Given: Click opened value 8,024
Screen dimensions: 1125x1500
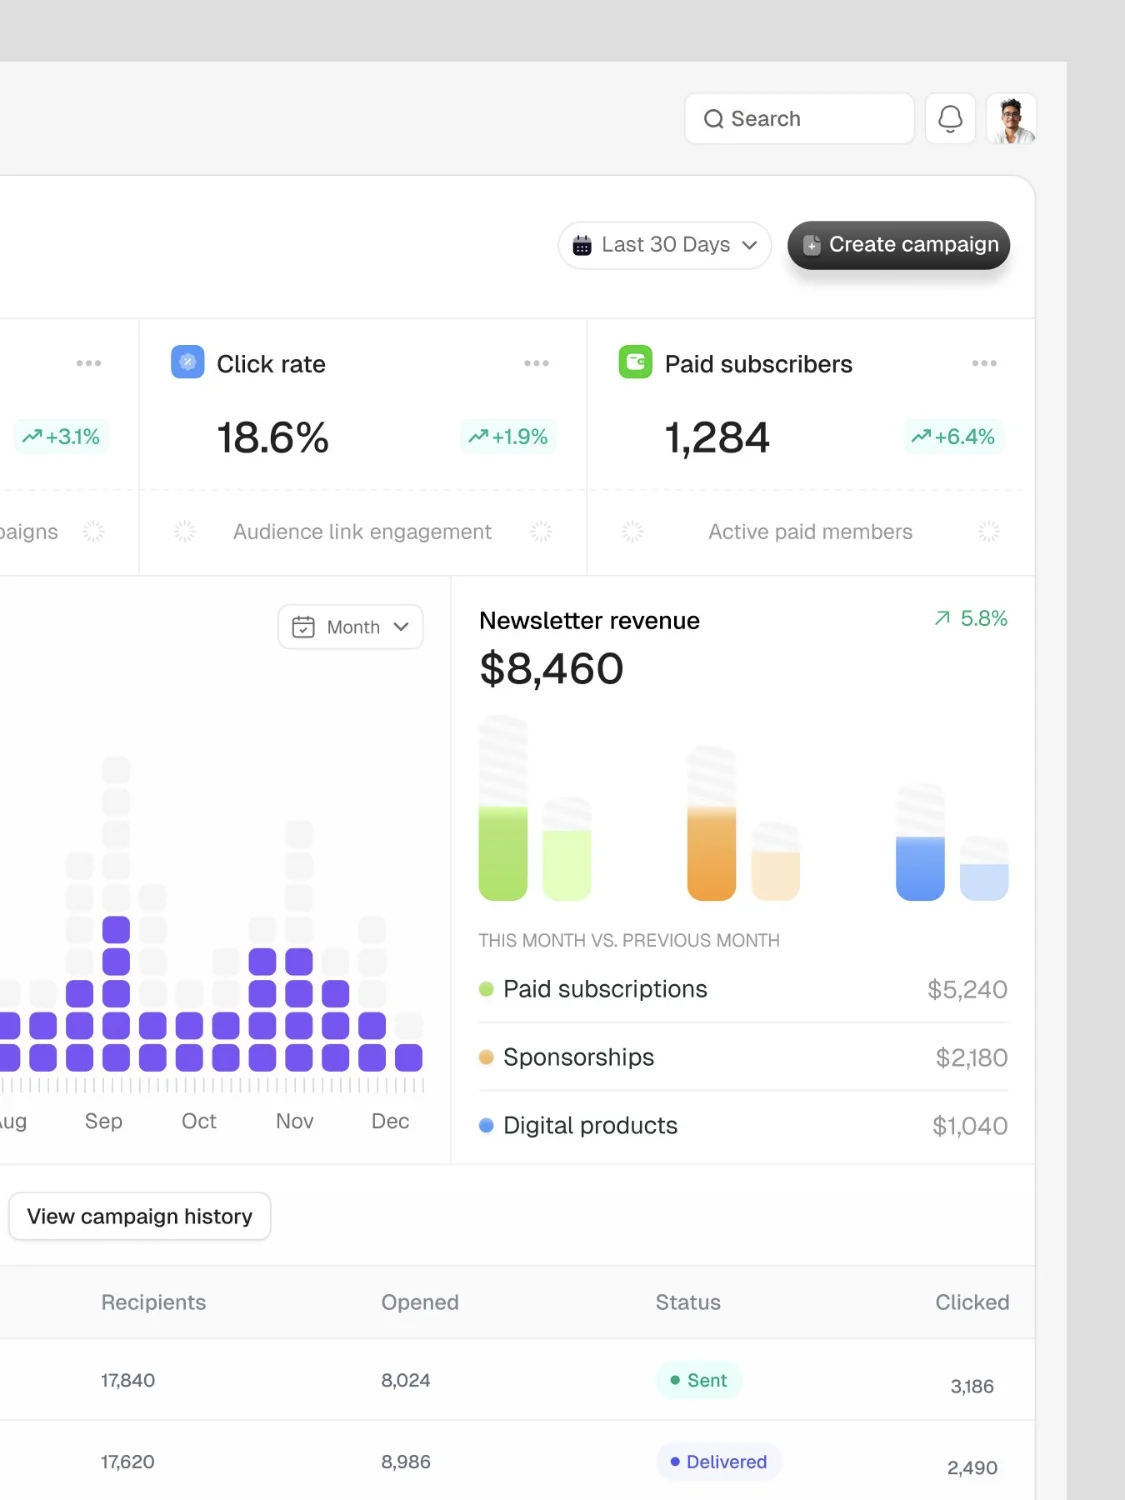Looking at the screenshot, I should [406, 1380].
